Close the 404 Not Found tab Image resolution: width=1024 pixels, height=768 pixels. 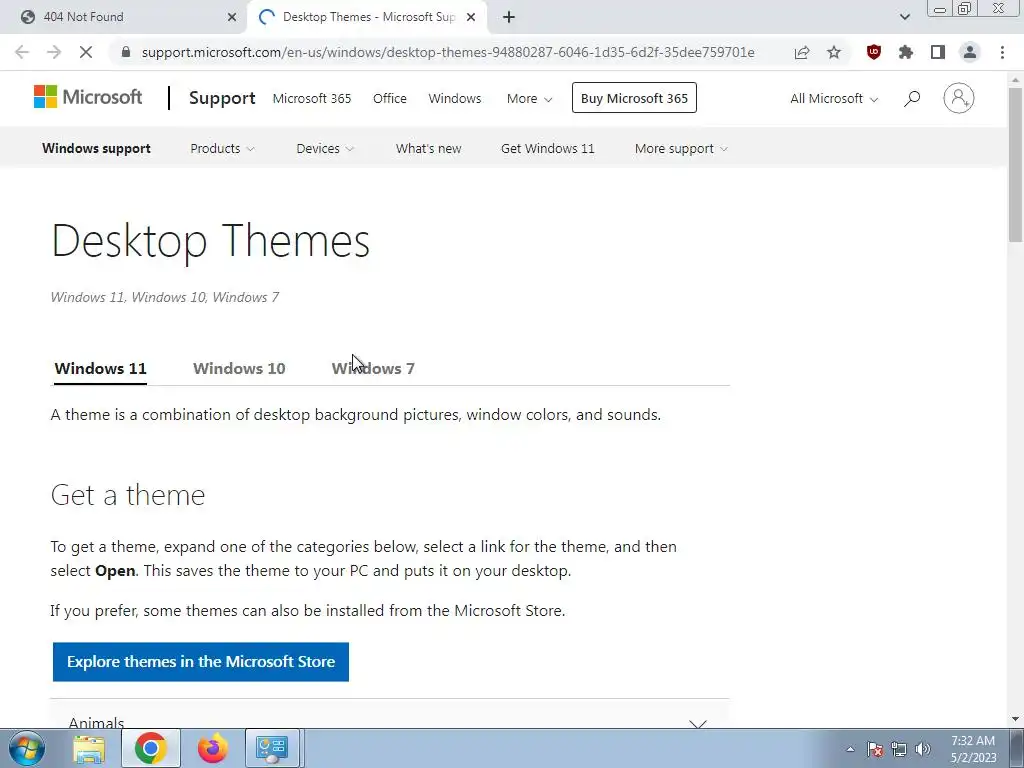pos(232,17)
